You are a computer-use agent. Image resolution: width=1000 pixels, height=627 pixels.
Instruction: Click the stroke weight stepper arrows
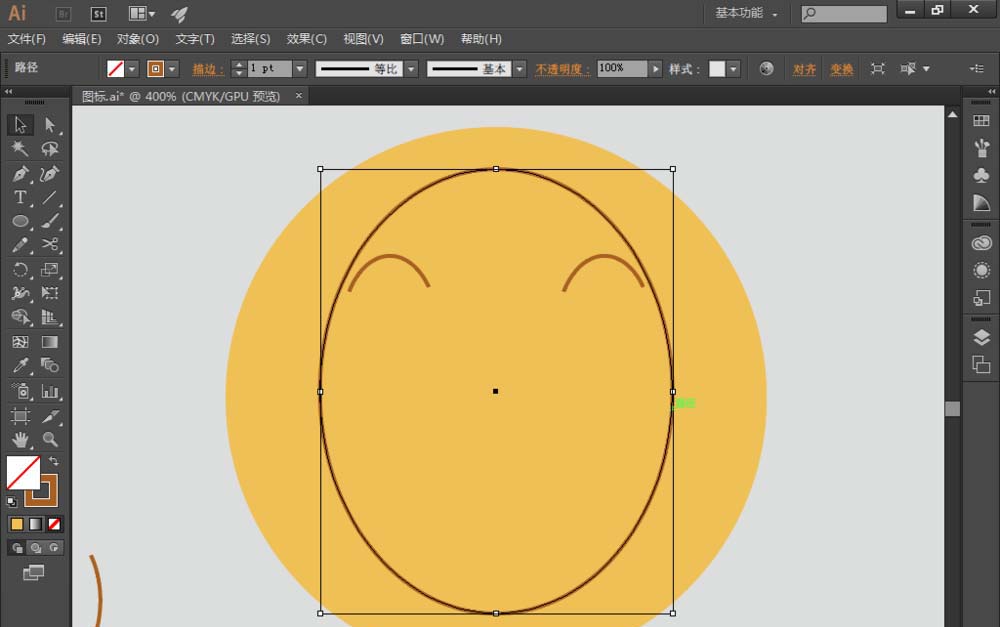[x=239, y=69]
